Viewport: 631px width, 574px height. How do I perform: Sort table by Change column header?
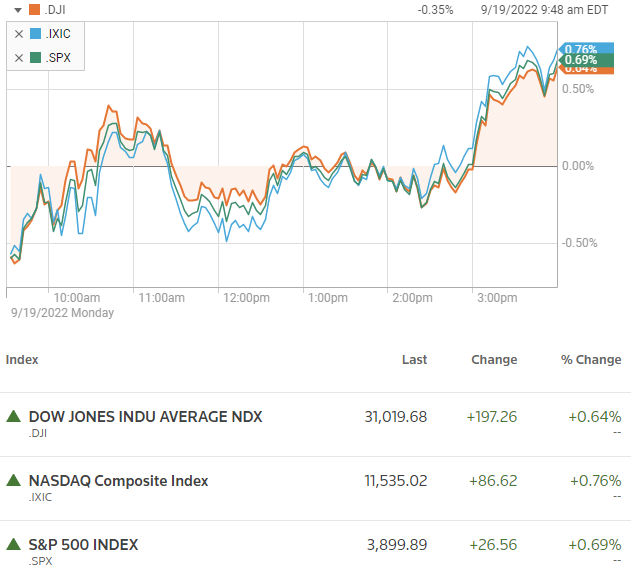(494, 359)
